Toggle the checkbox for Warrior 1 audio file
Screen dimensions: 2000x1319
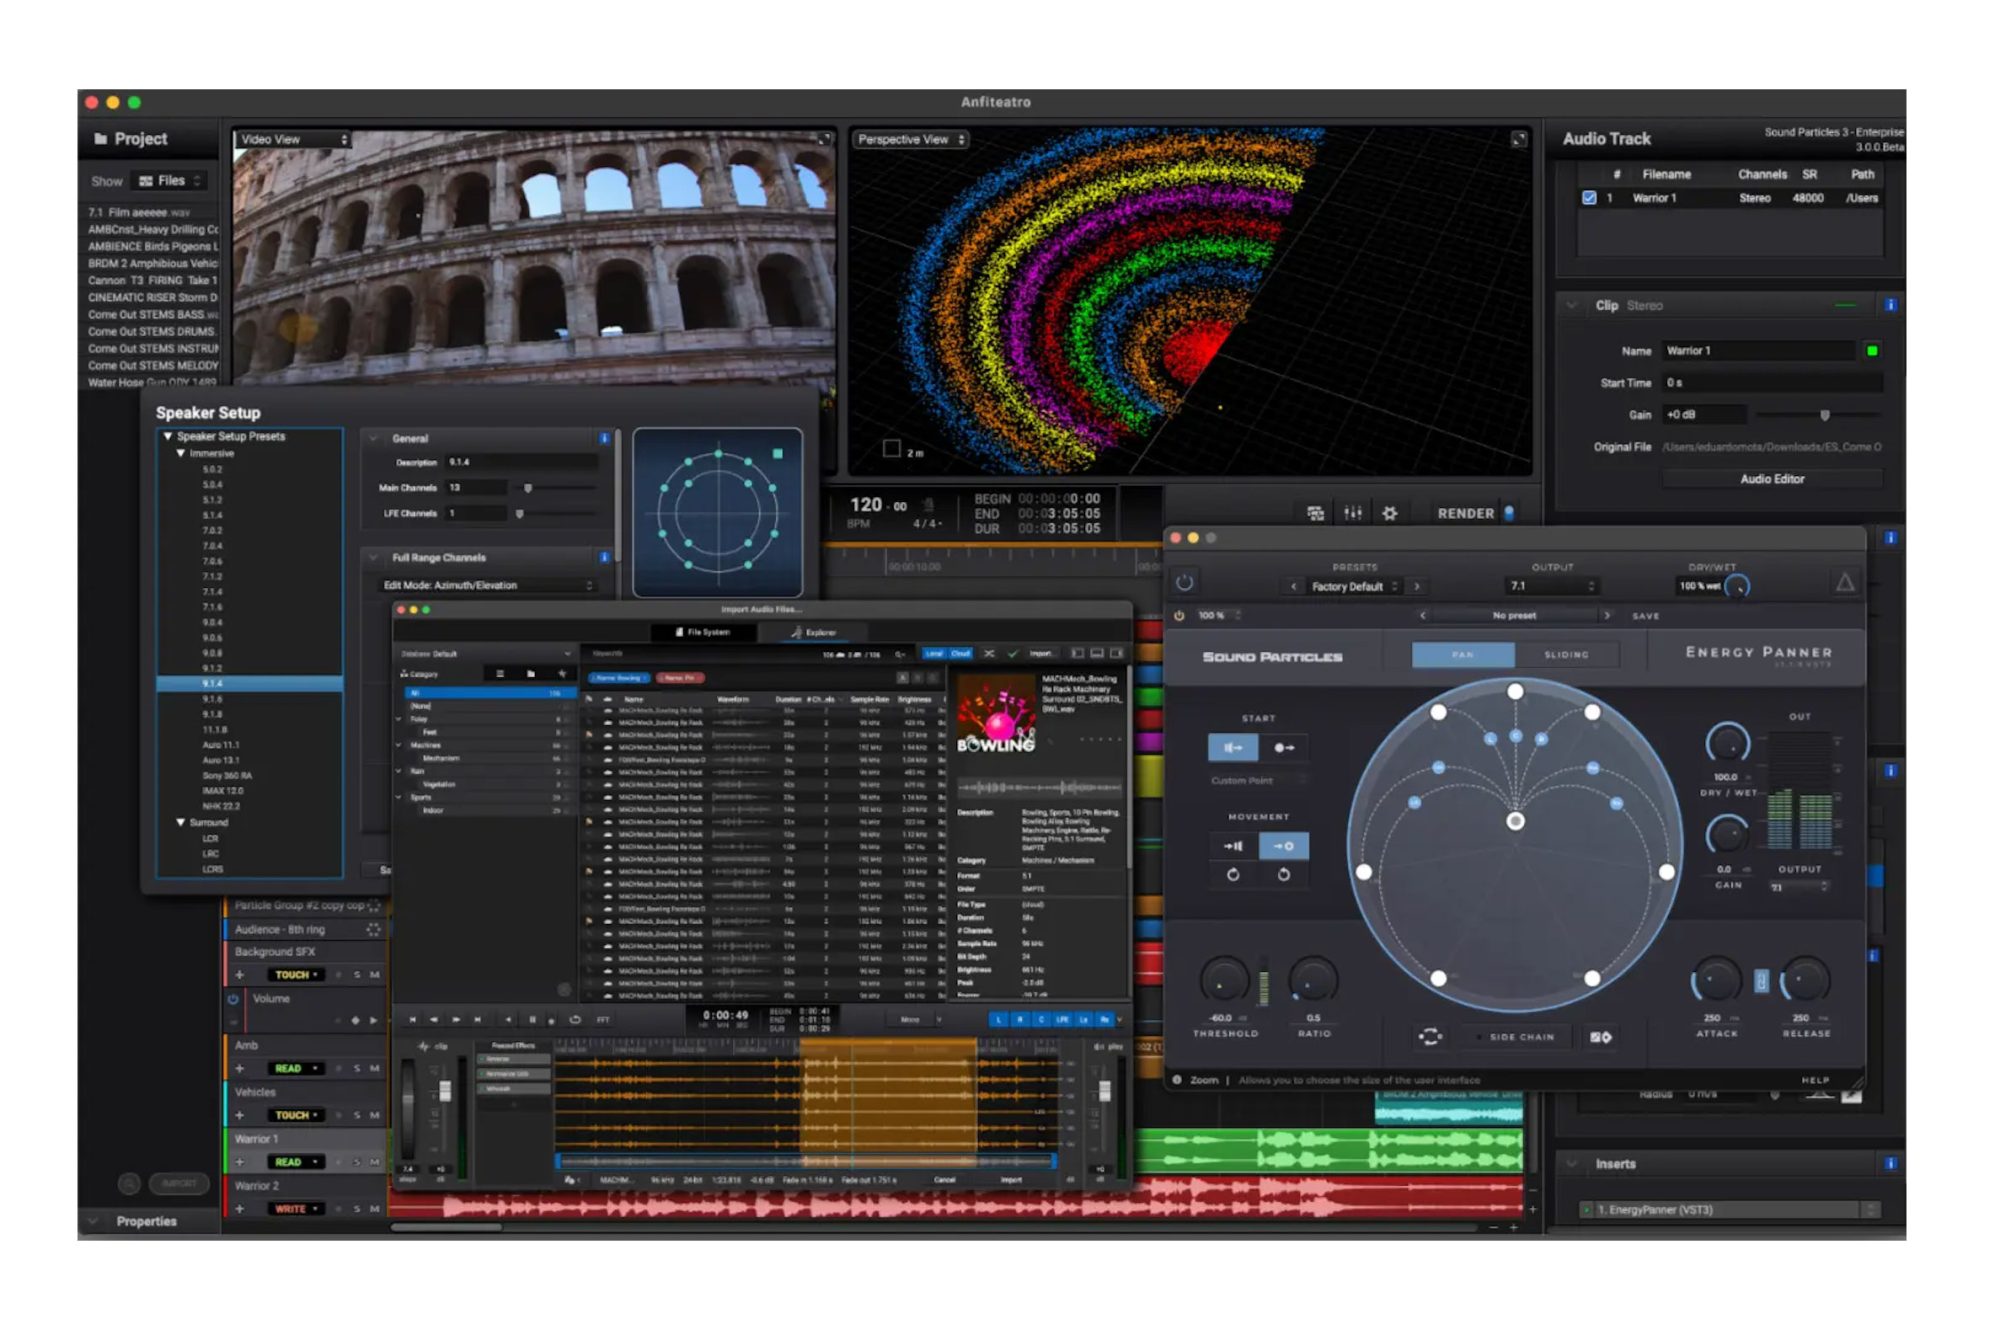[x=1589, y=198]
